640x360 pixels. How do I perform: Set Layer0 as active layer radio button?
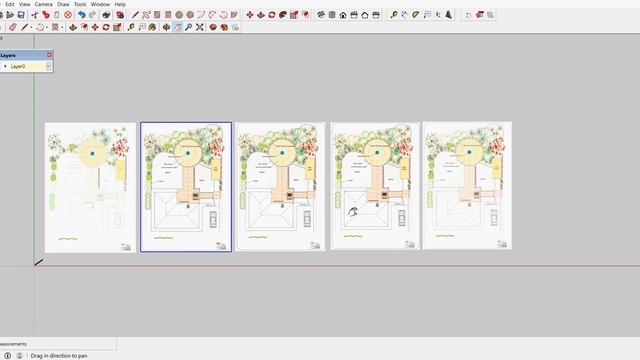pyautogui.click(x=5, y=66)
